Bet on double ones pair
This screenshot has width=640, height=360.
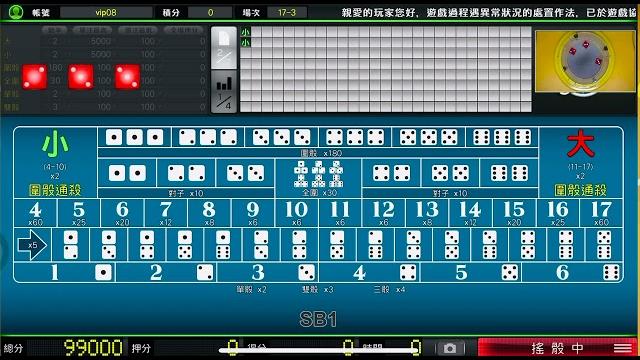pyautogui.click(x=127, y=173)
